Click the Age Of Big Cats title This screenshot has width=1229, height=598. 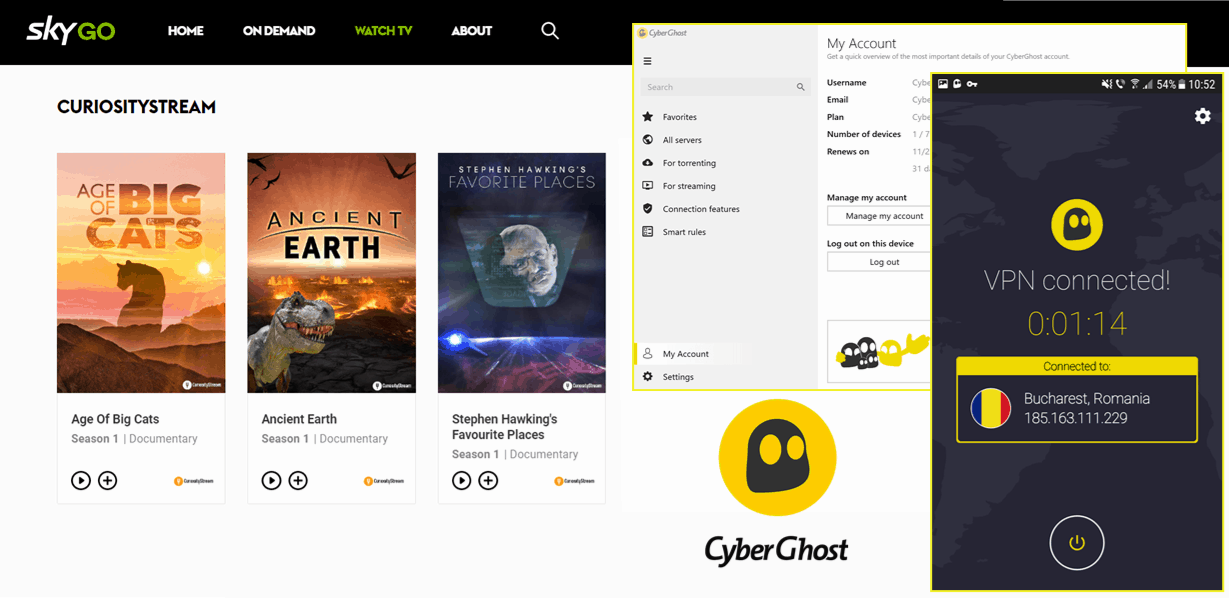[115, 419]
